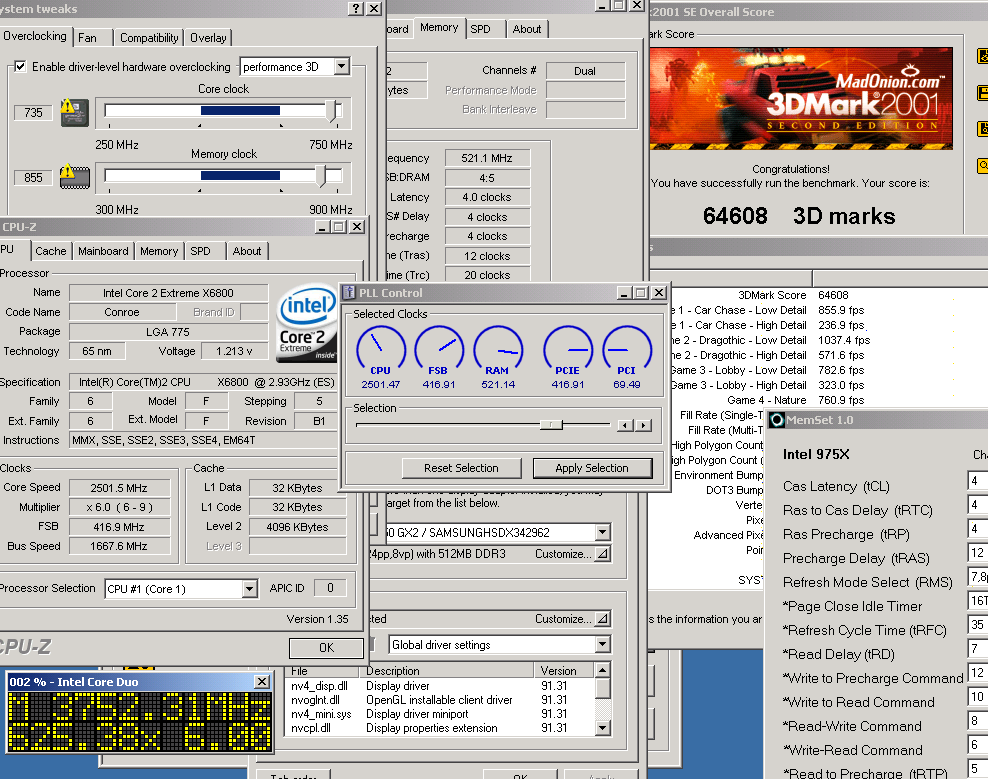
Task: Click the Car Chase Low Detail result 855.9 fps
Action: tap(841, 310)
